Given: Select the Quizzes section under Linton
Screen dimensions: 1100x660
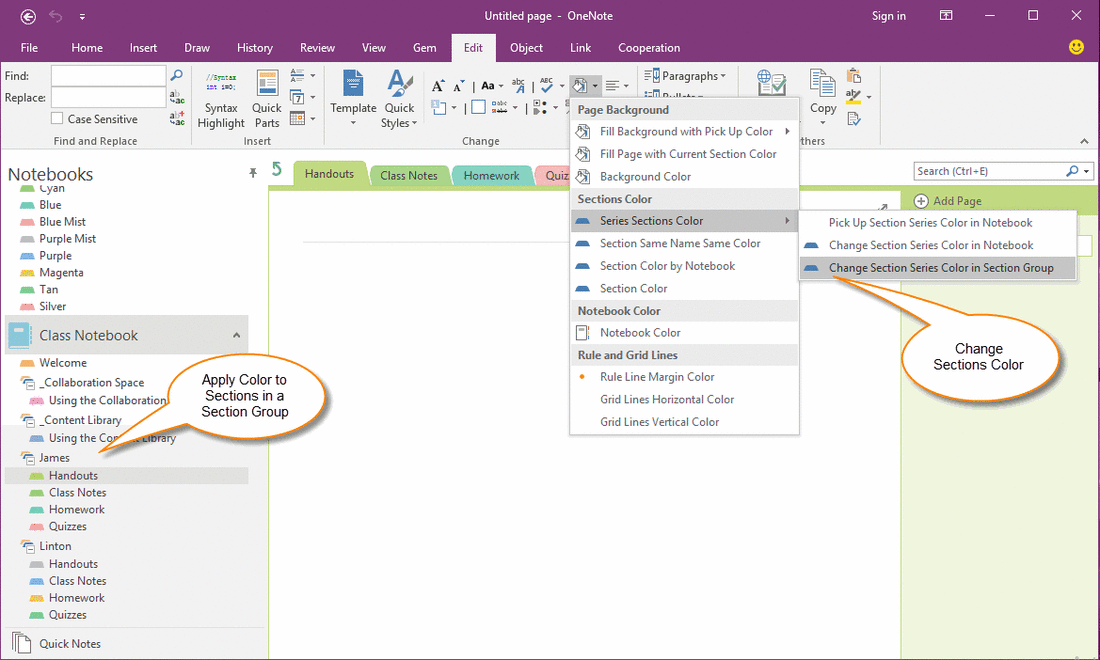Looking at the screenshot, I should [67, 615].
